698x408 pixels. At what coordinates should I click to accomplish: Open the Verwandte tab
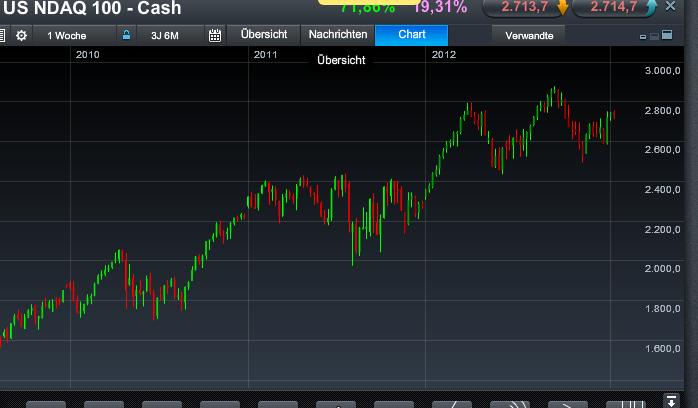529,36
